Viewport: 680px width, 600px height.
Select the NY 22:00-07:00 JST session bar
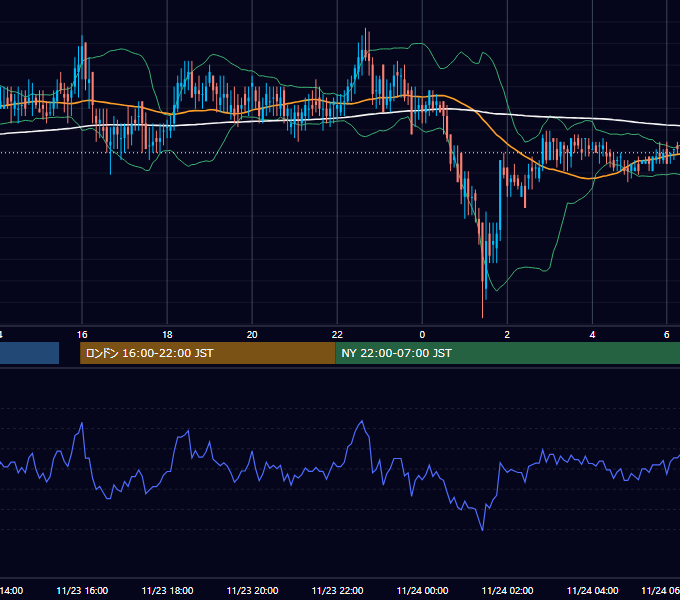[507, 353]
